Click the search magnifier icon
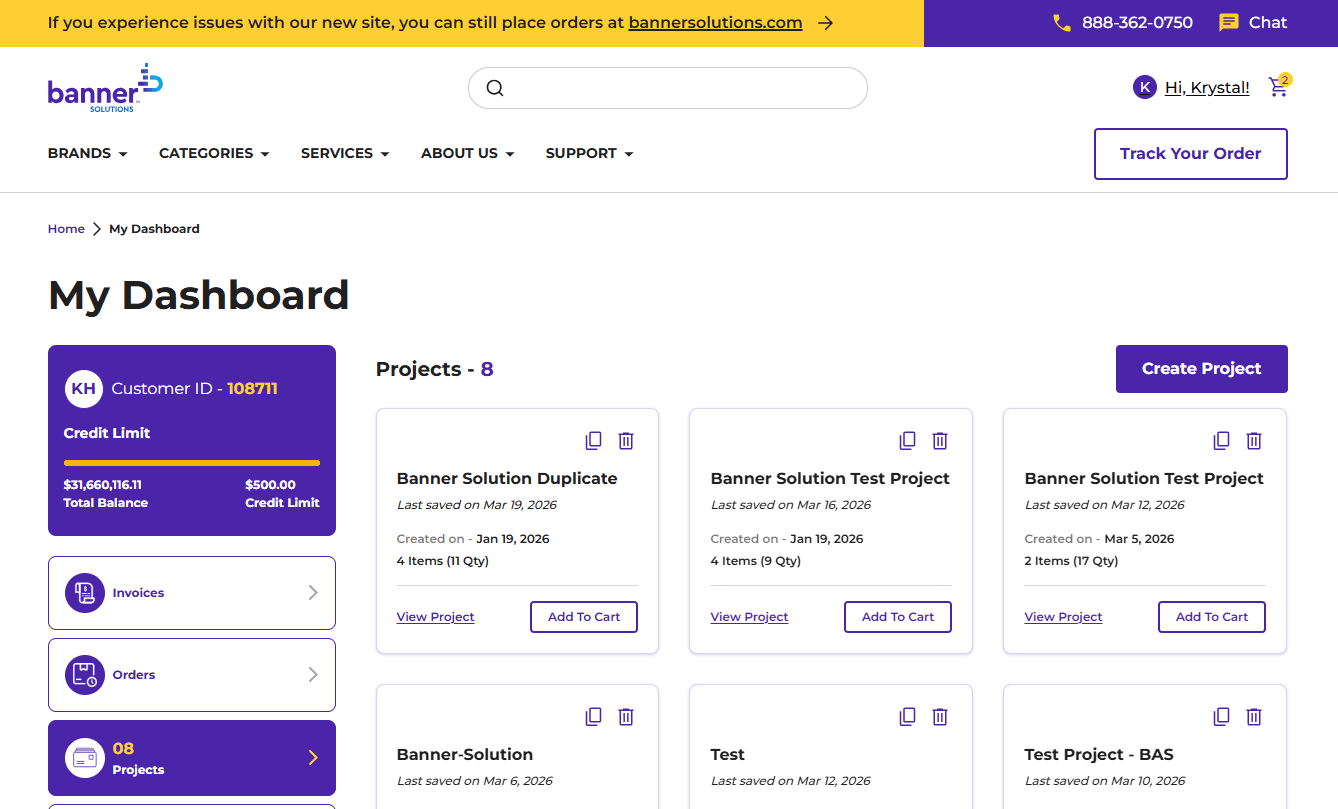 click(495, 88)
